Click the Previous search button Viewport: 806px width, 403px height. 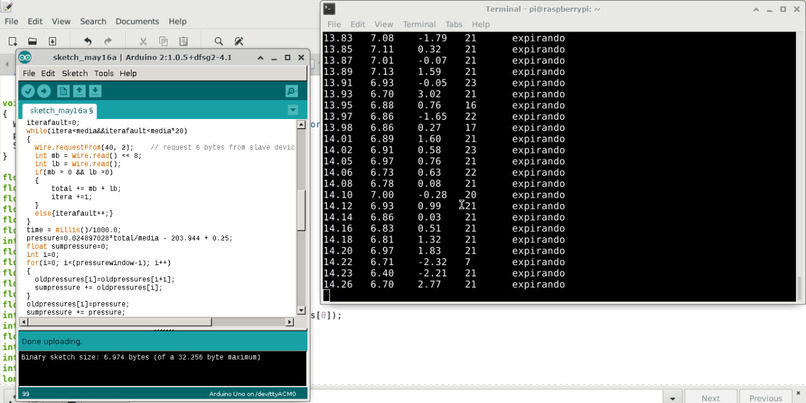click(765, 398)
